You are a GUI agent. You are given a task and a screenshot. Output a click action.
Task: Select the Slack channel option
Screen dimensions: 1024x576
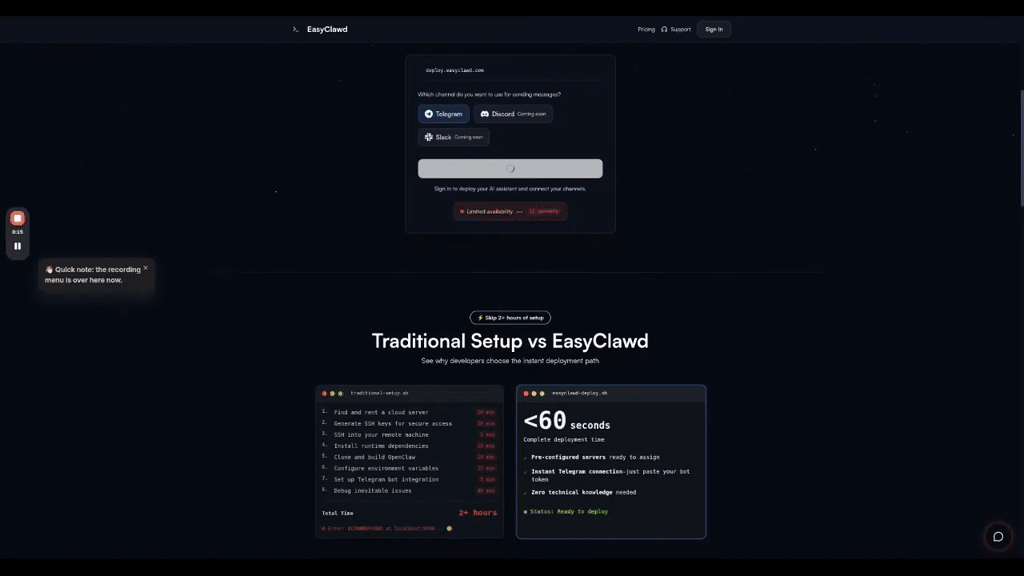pos(453,137)
